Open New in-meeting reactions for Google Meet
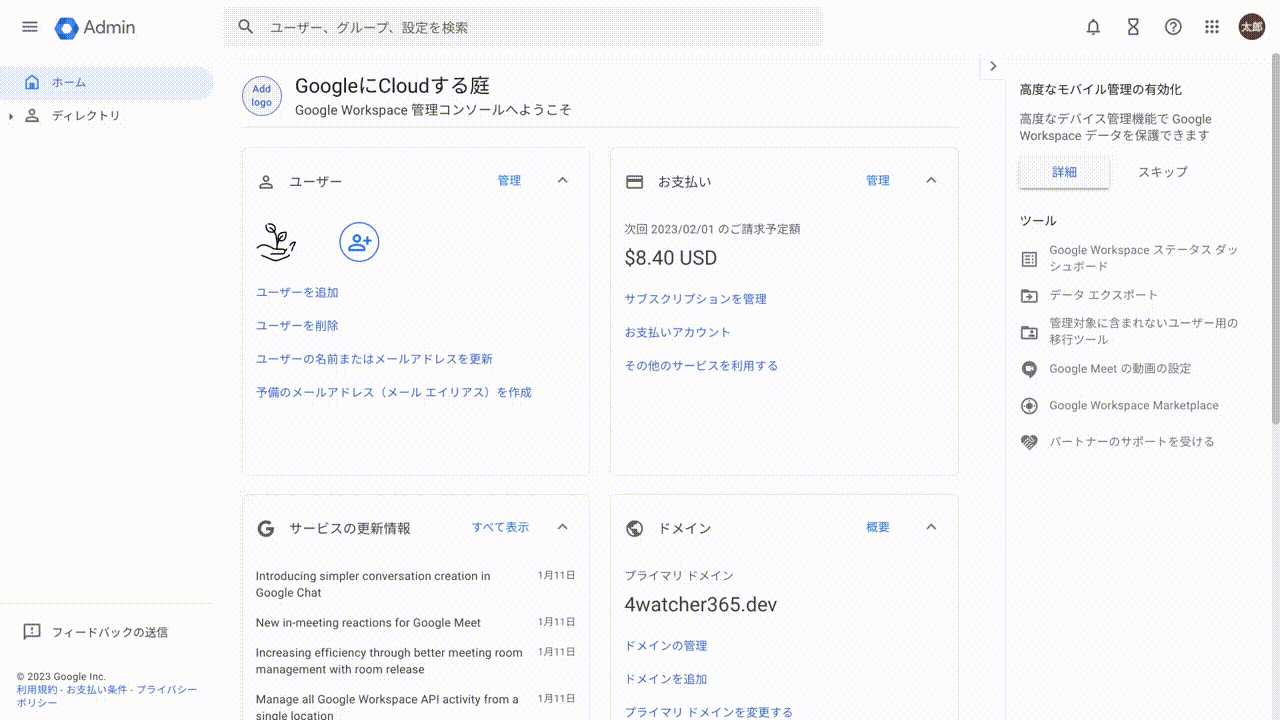 click(368, 623)
